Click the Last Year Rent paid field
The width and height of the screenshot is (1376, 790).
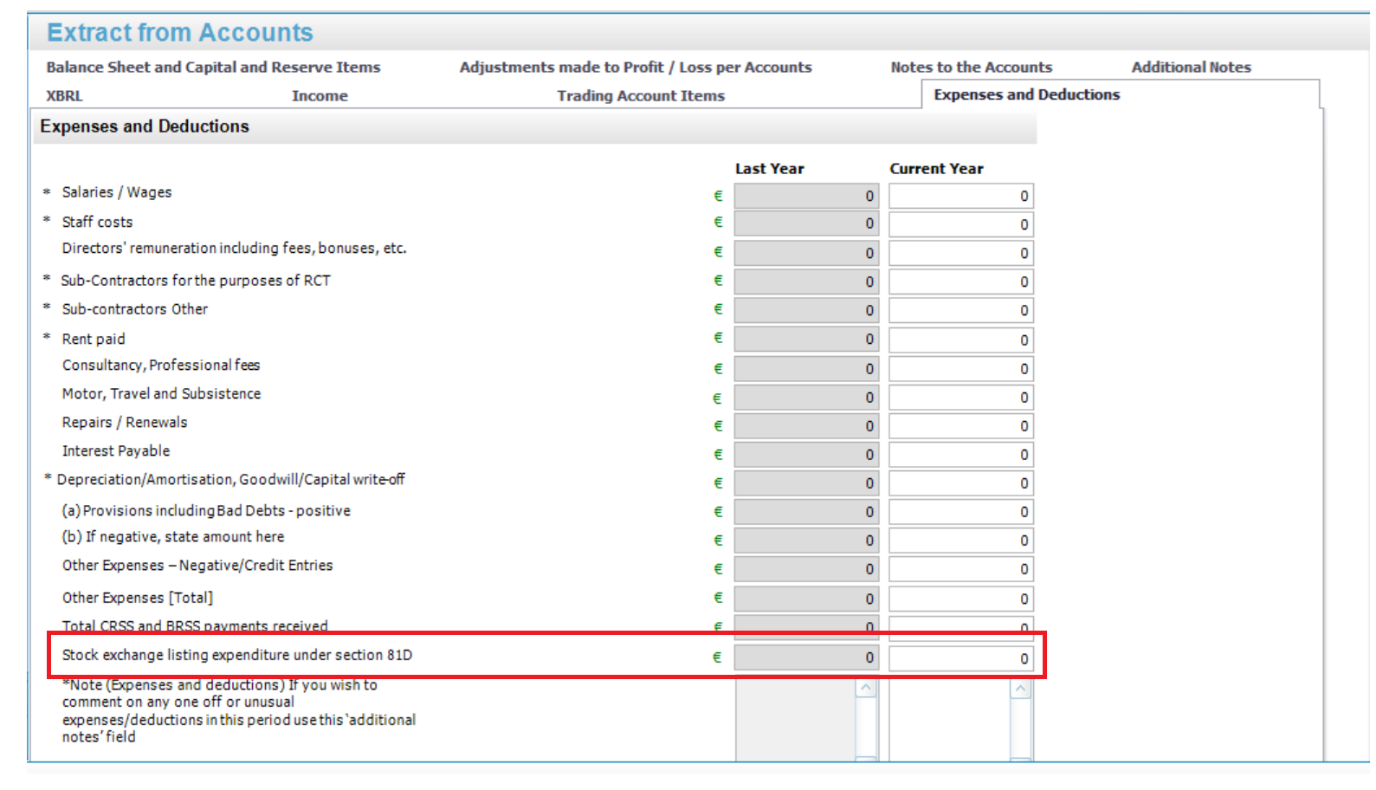tap(806, 340)
